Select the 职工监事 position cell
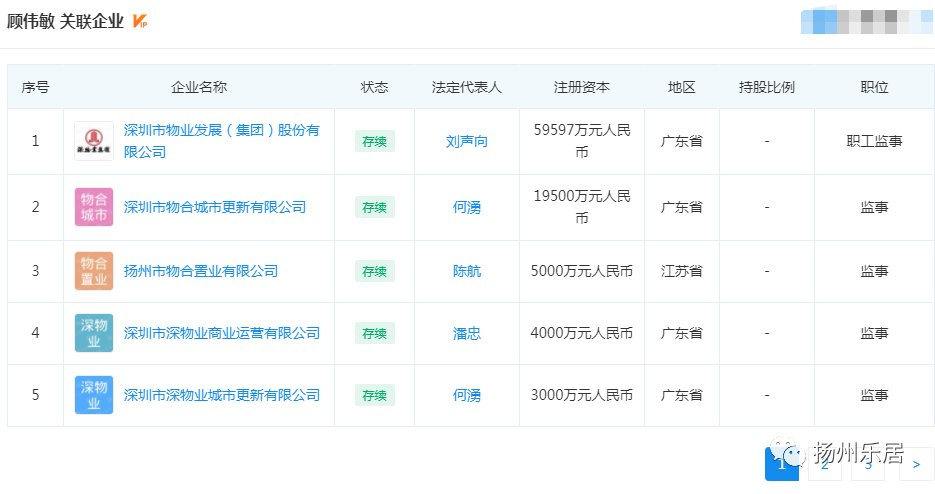The height and width of the screenshot is (494, 935). [x=874, y=141]
